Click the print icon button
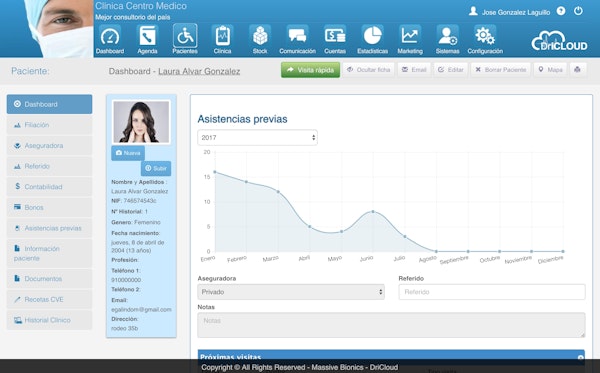Image resolution: width=600 pixels, height=373 pixels. pyautogui.click(x=577, y=70)
